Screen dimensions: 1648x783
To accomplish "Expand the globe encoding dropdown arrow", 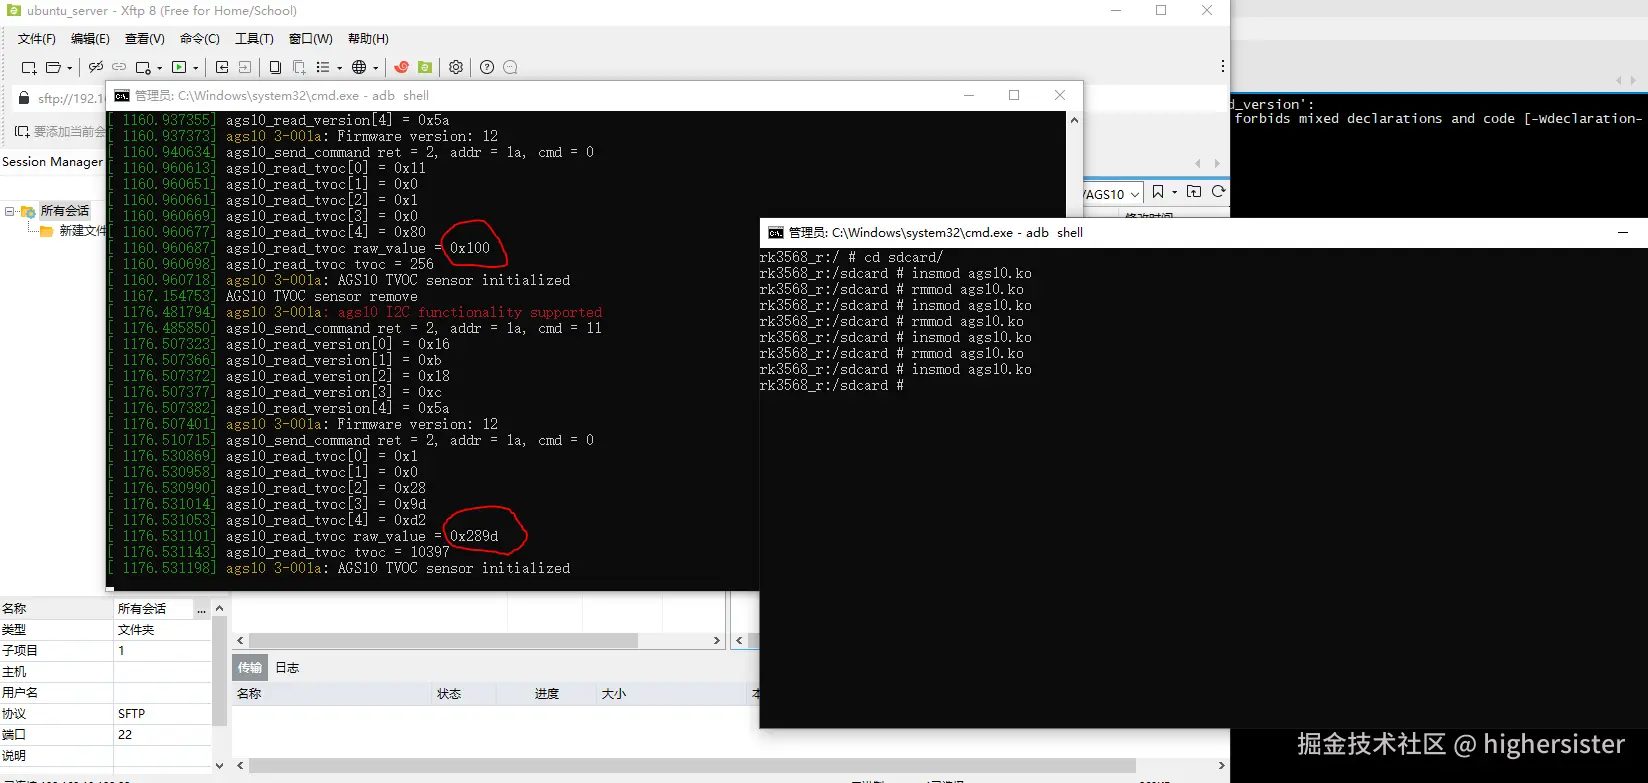I will point(375,68).
